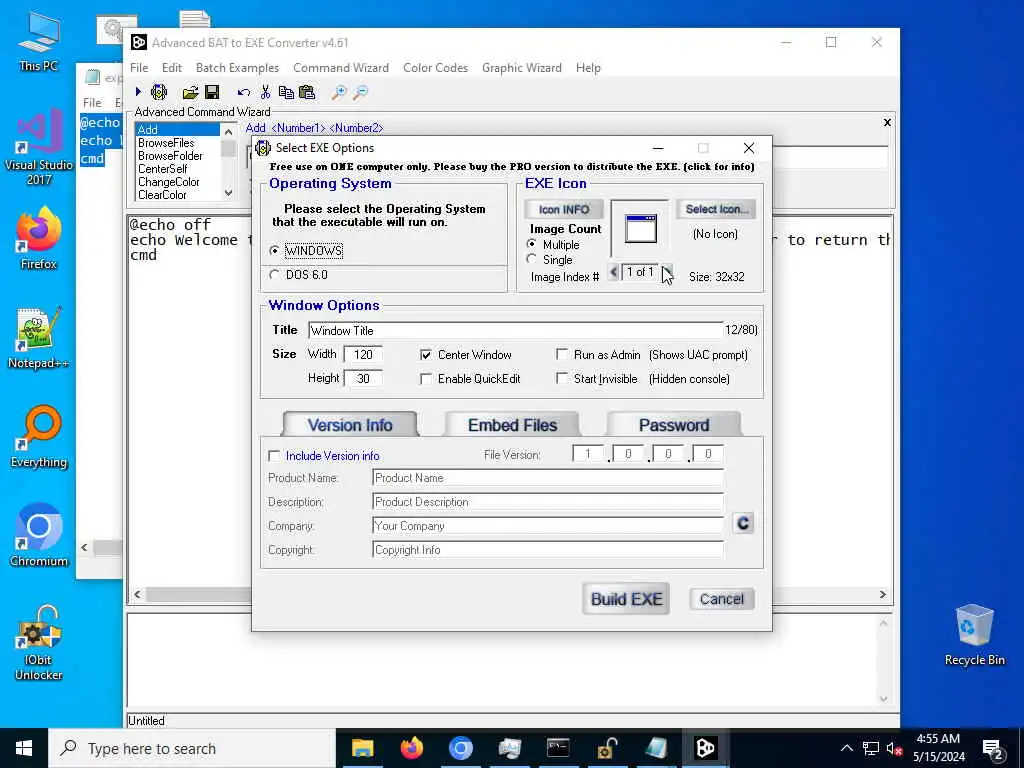
Task: Click the EXE icon preview image
Action: (x=640, y=229)
